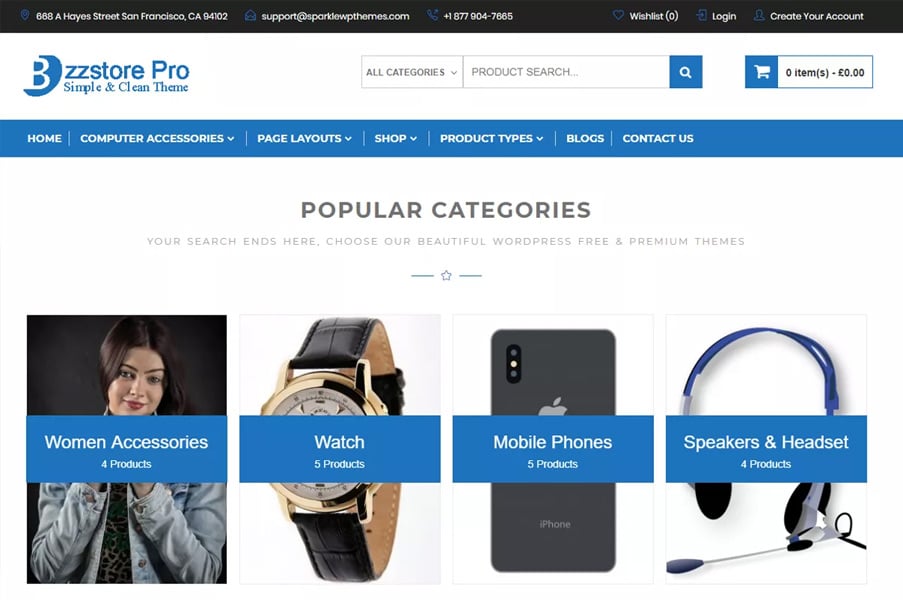Select the Speakers & Headset category thumbnail
This screenshot has width=903, height=600.
click(766, 449)
